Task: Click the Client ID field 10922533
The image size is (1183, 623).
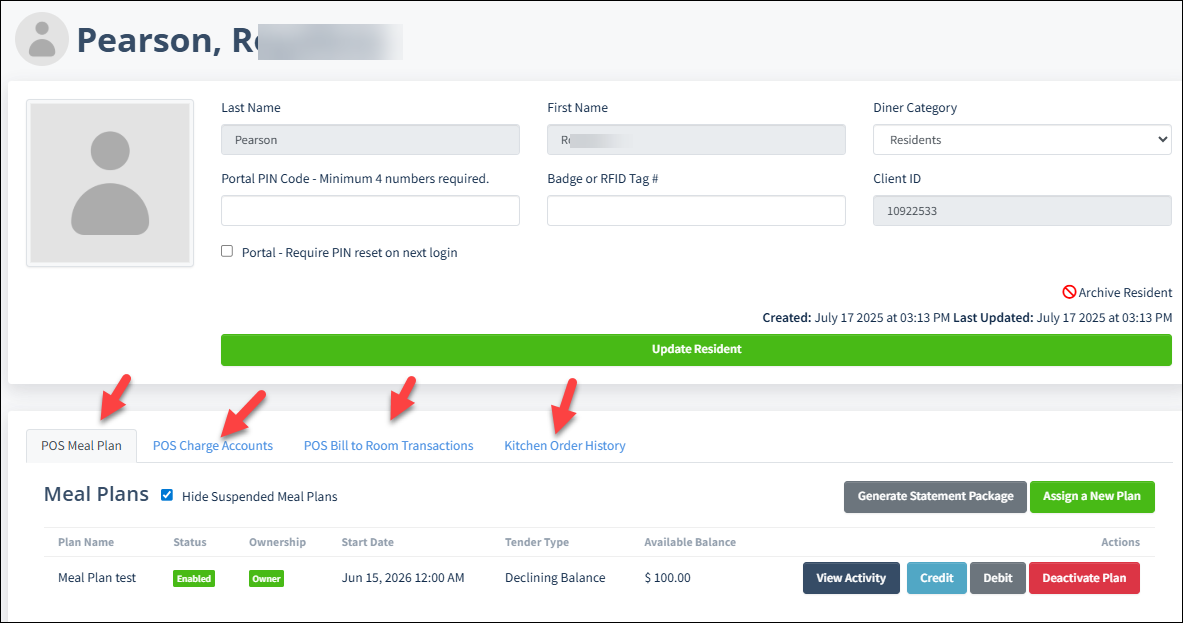Action: [x=1022, y=210]
